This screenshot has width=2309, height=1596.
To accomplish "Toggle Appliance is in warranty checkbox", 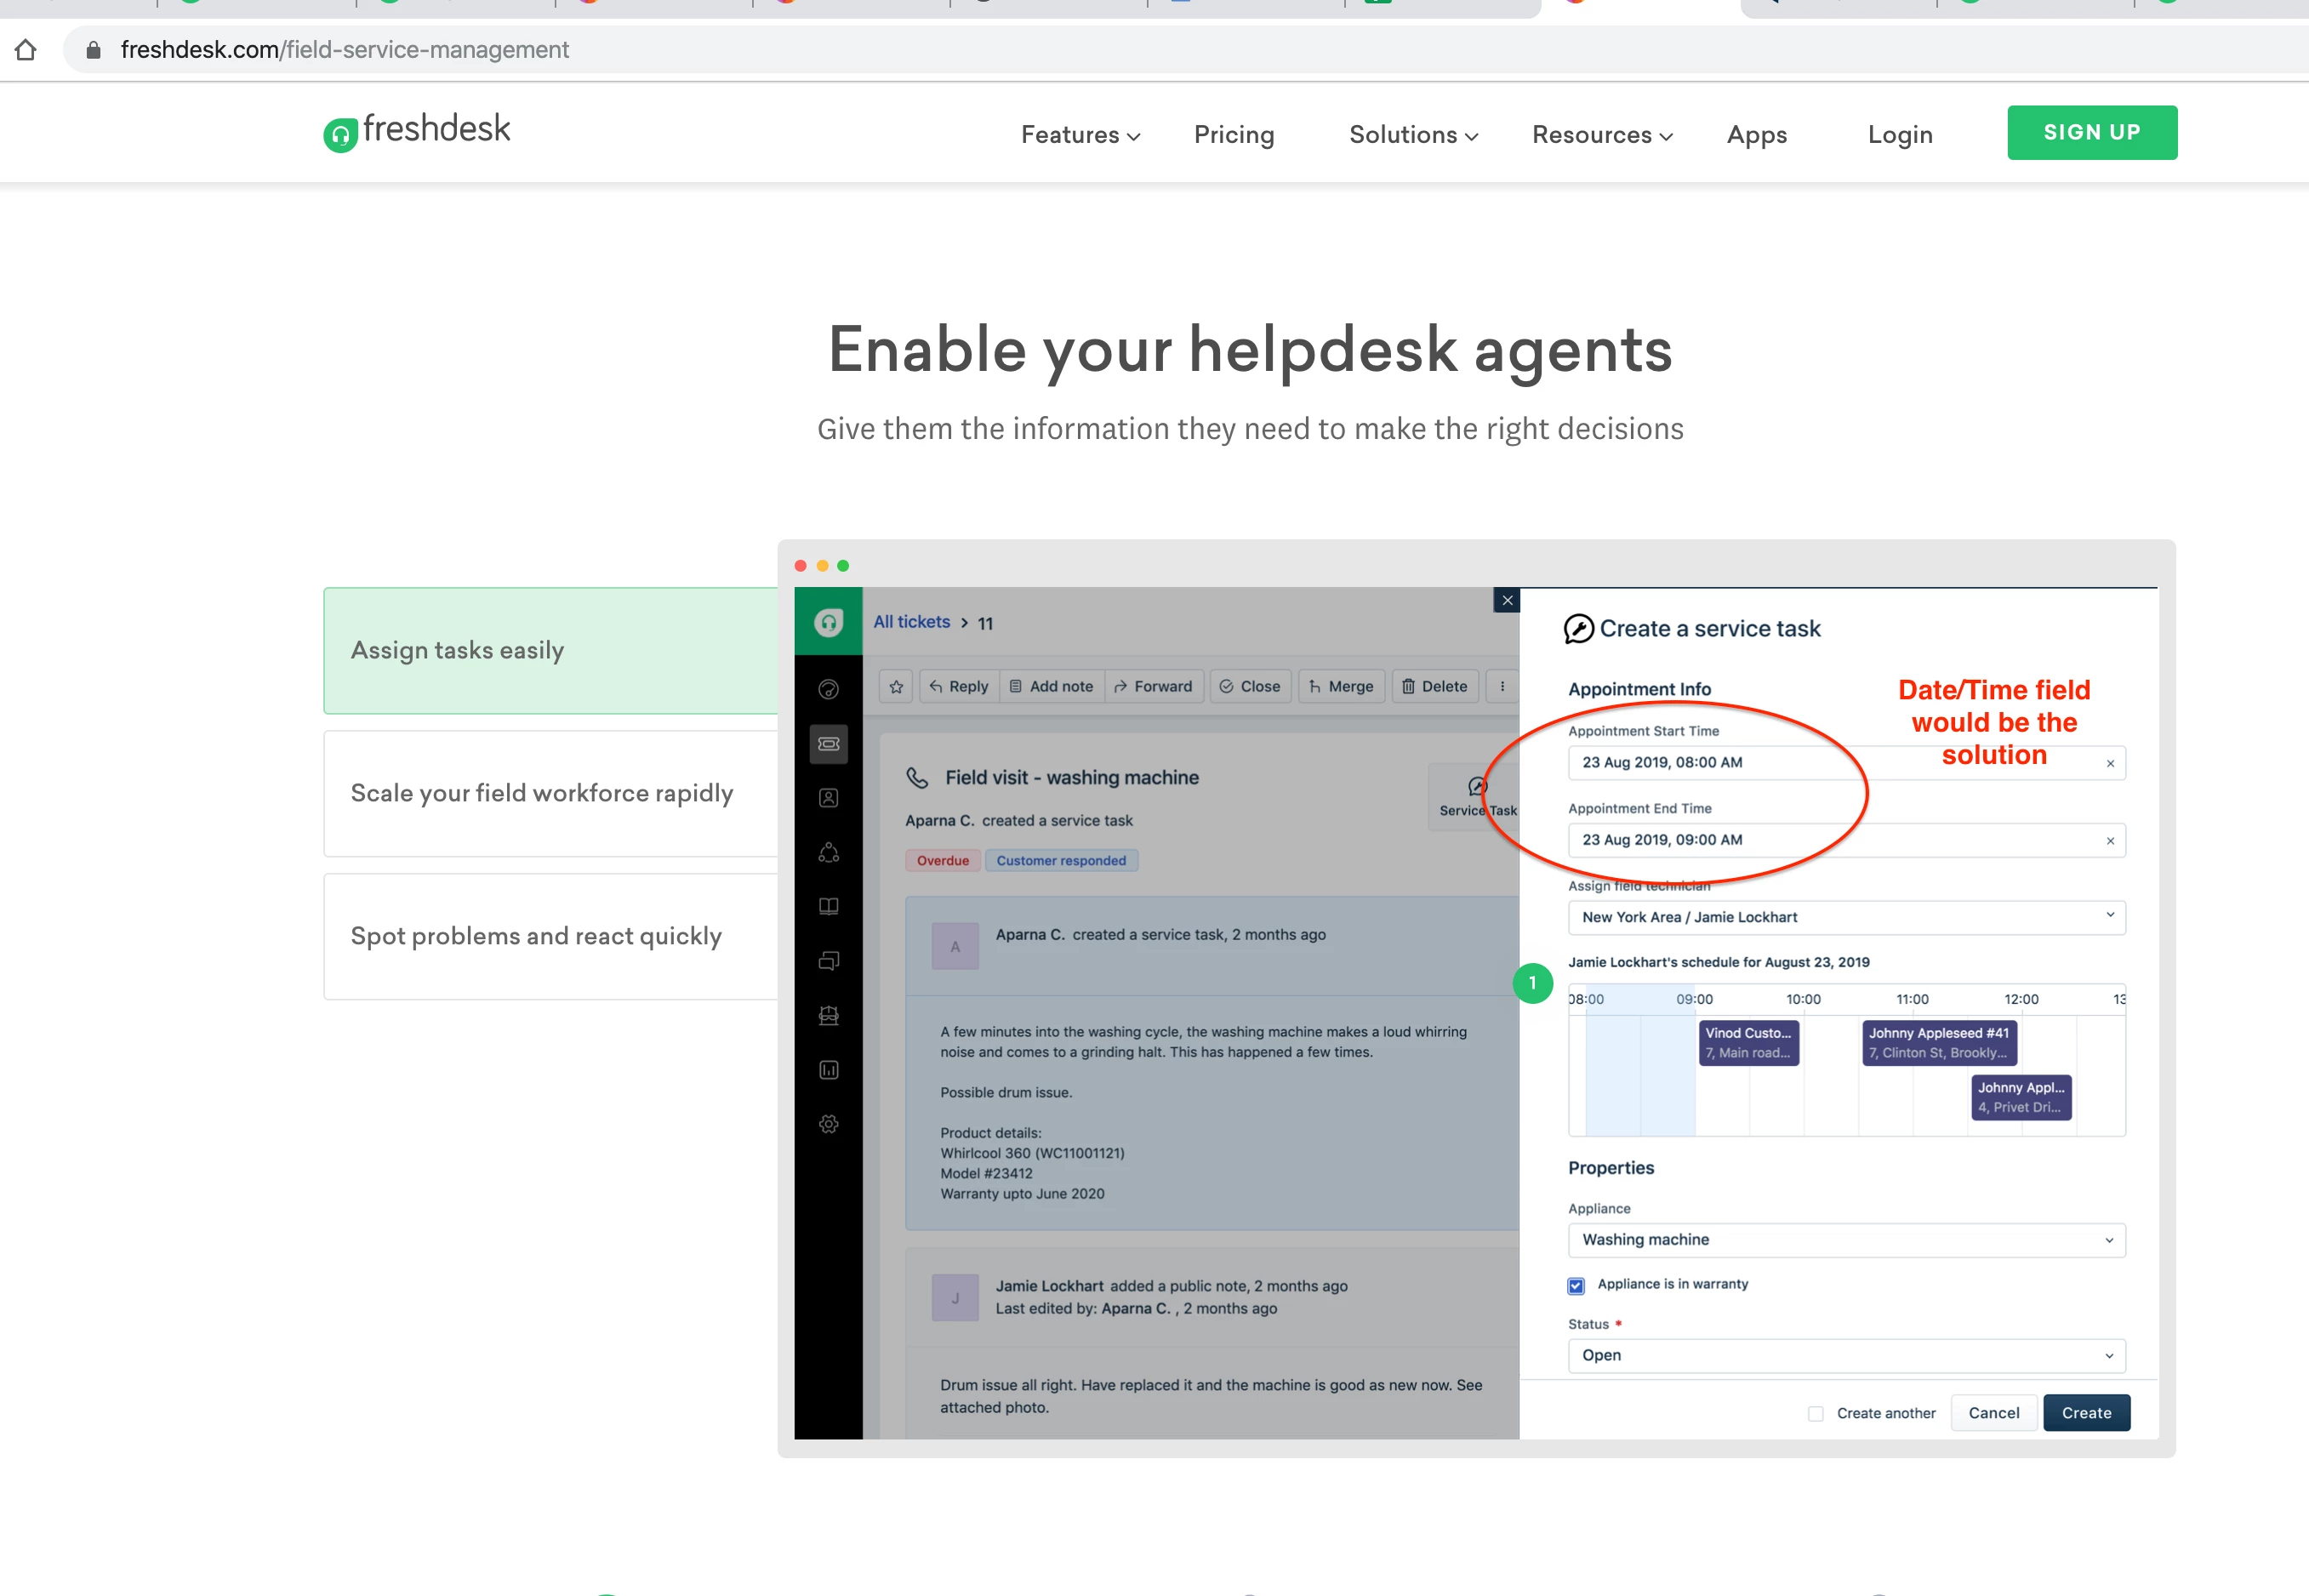I will point(1576,1285).
